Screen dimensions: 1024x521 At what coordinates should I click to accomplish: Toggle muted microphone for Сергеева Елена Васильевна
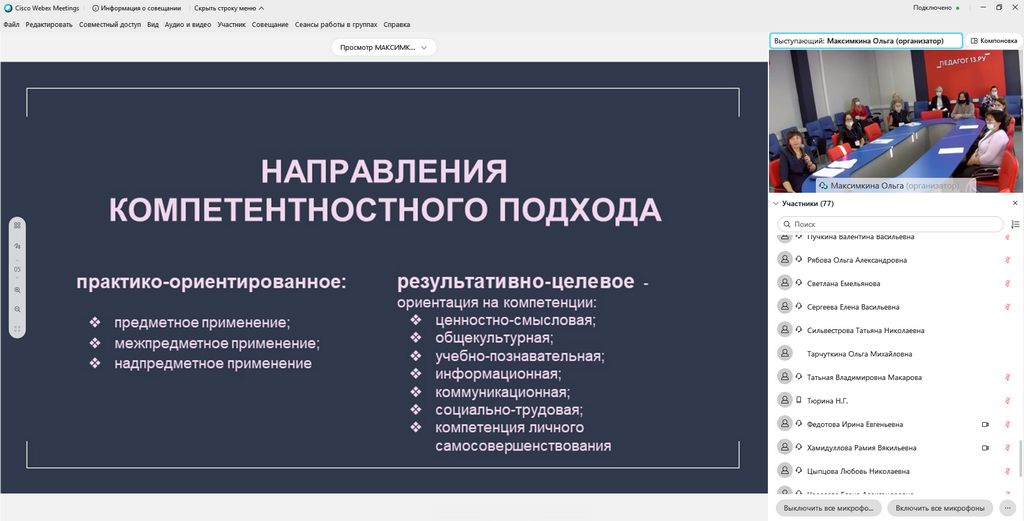pos(1007,307)
